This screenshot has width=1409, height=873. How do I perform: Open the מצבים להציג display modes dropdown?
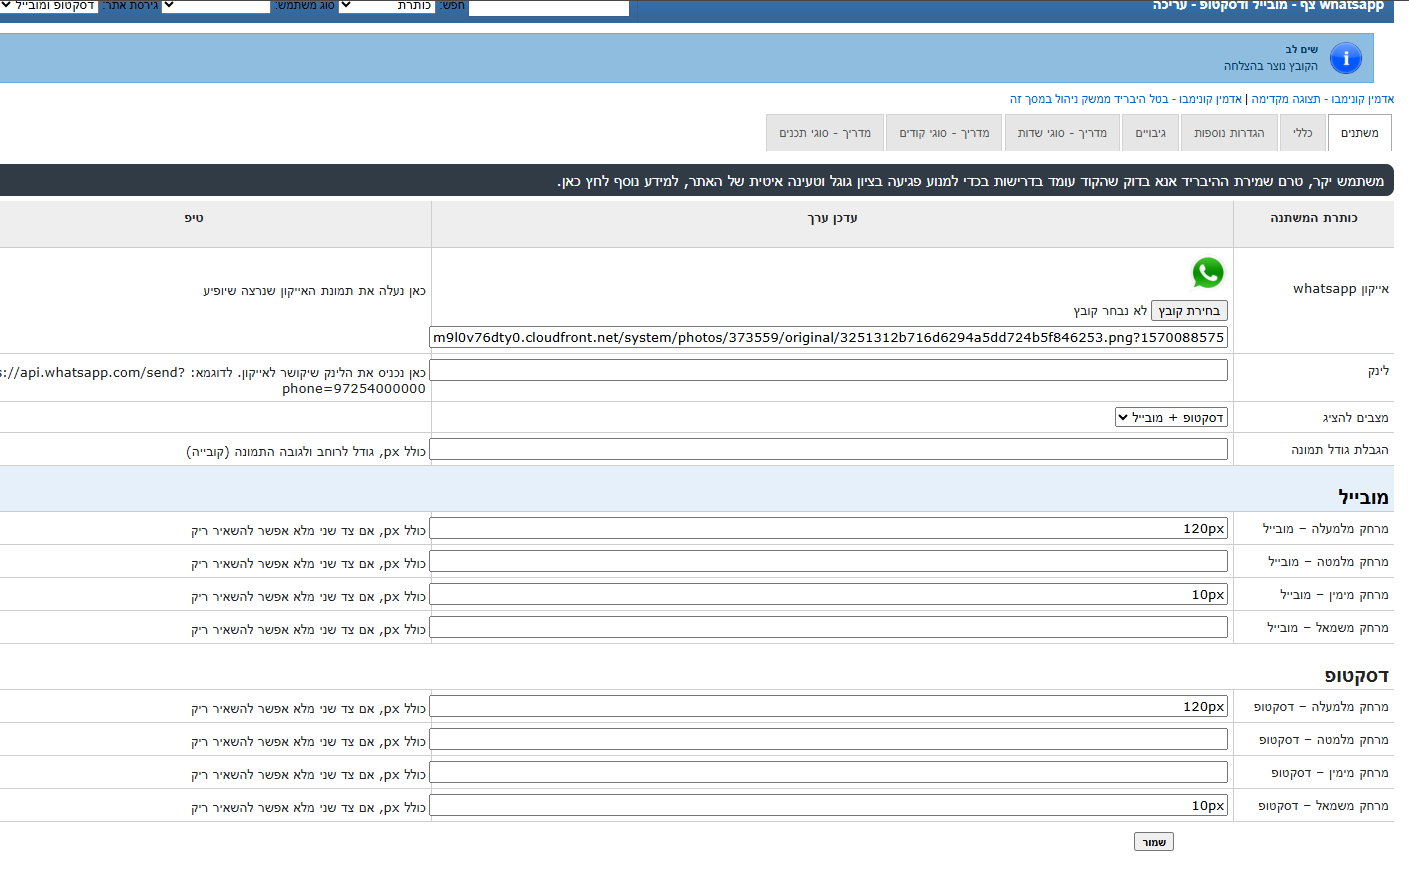(x=1171, y=417)
